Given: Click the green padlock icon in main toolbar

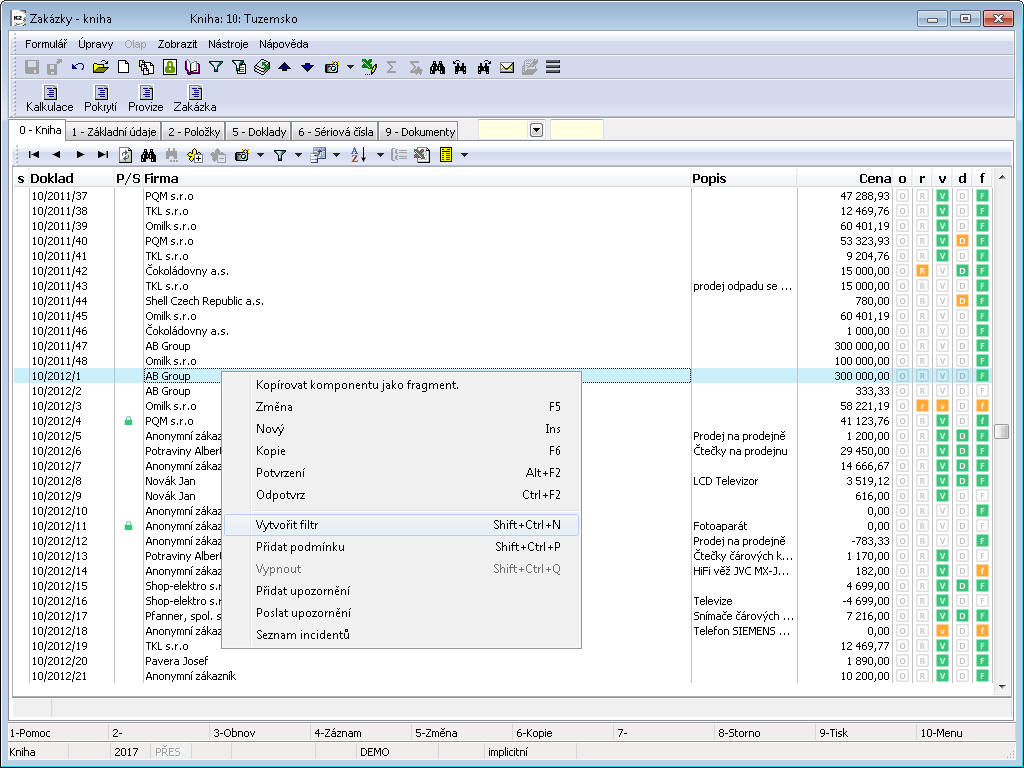Looking at the screenshot, I should tap(169, 67).
